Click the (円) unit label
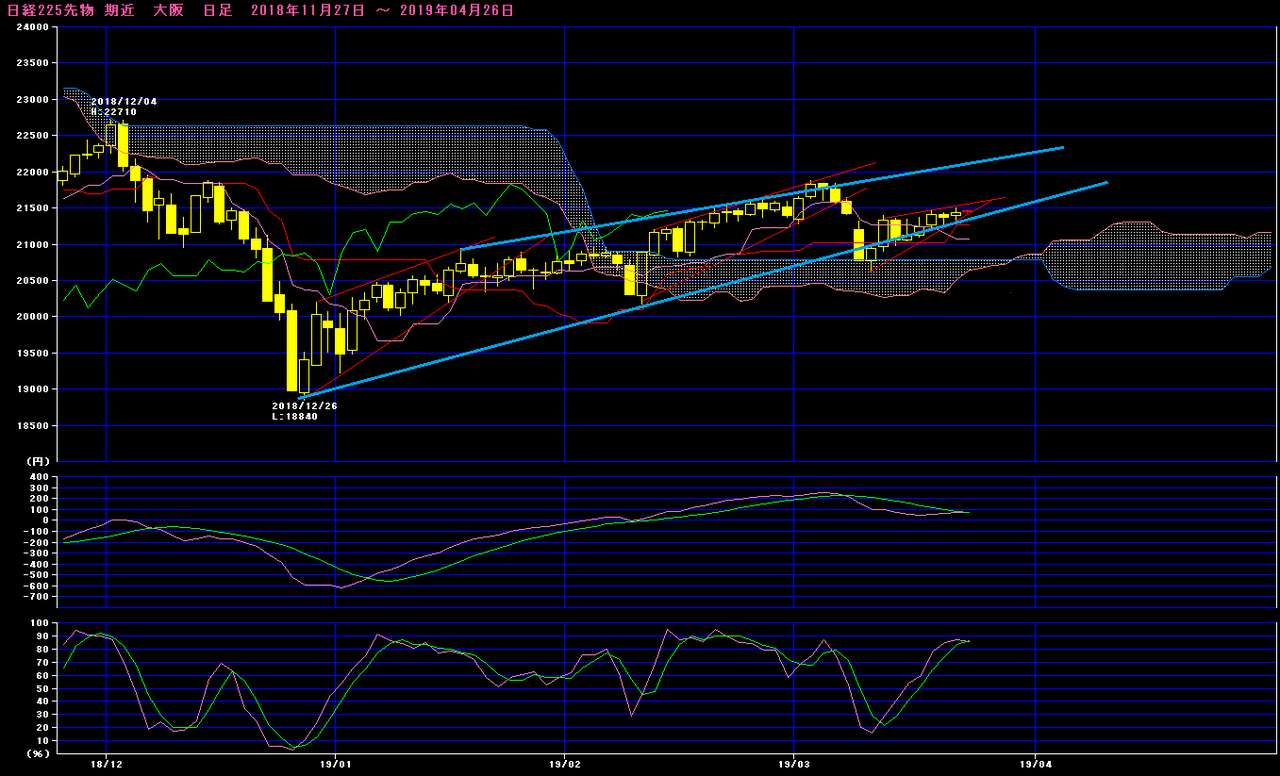The height and width of the screenshot is (776, 1280). coord(37,461)
